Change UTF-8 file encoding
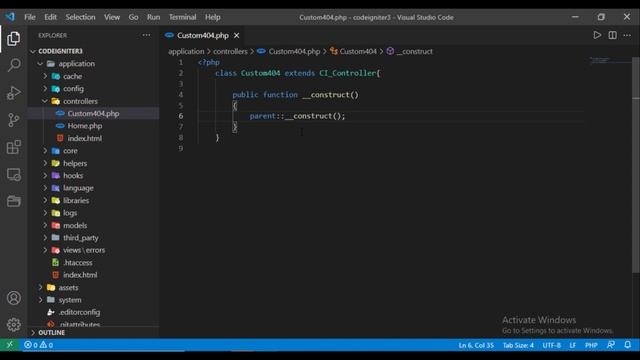This screenshot has width=640, height=360. 551,345
